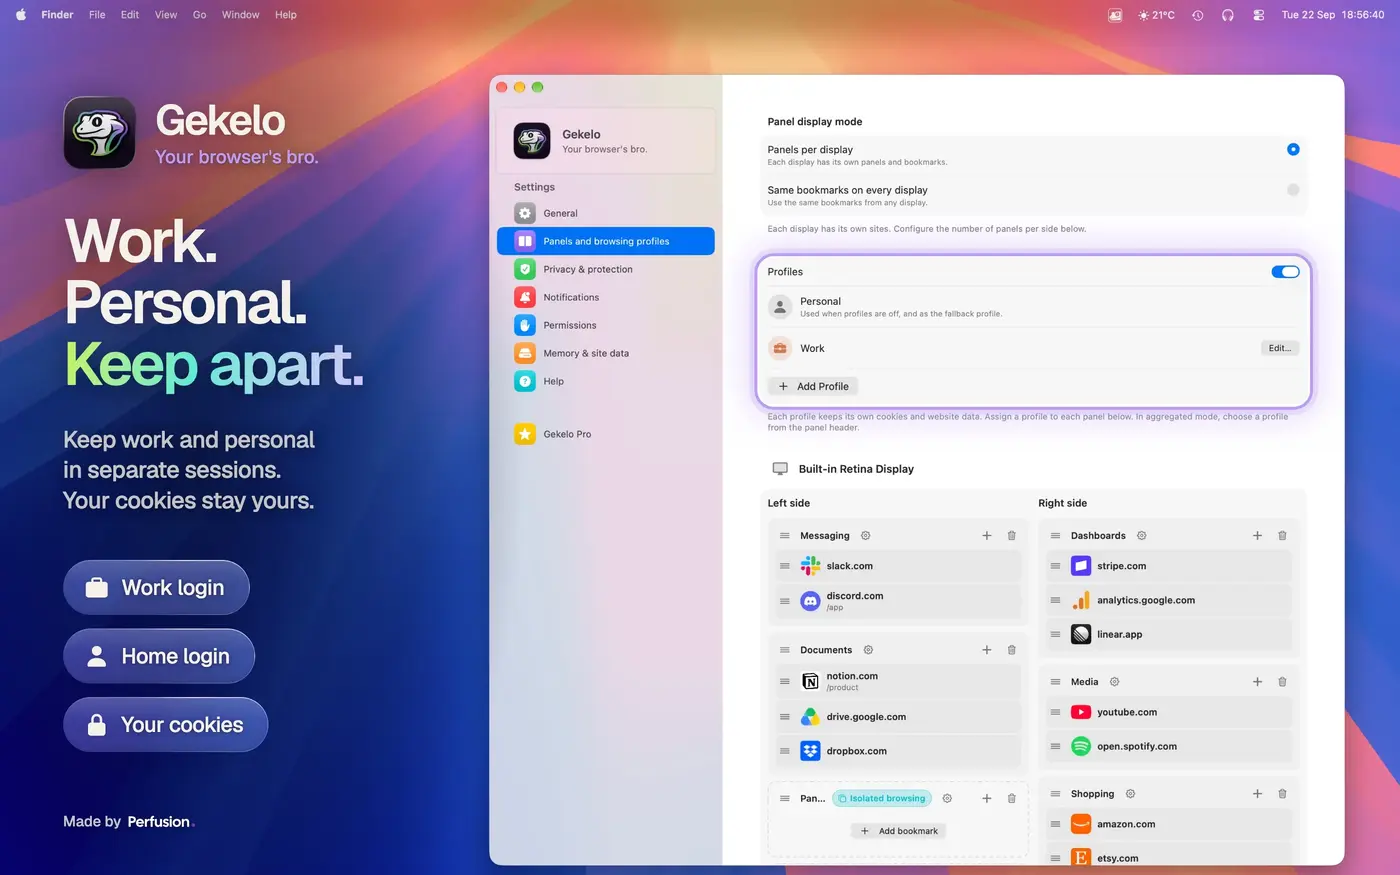Open settings gear for Dashboards panel
1400x875 pixels.
coord(1141,536)
